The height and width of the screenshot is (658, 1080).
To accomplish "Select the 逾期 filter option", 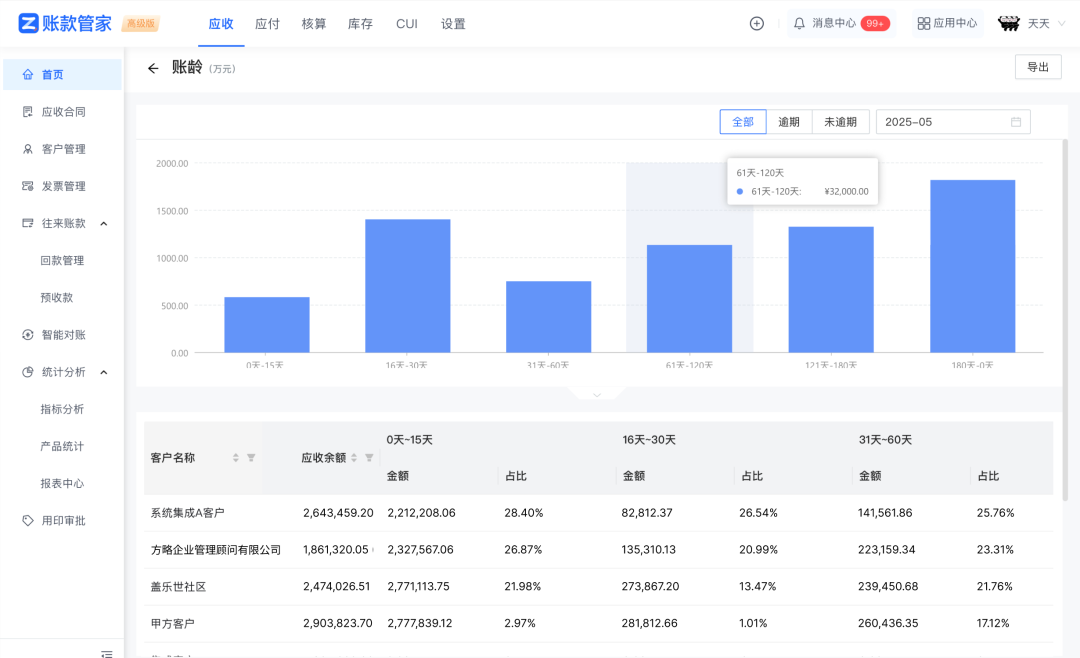I will coord(791,121).
